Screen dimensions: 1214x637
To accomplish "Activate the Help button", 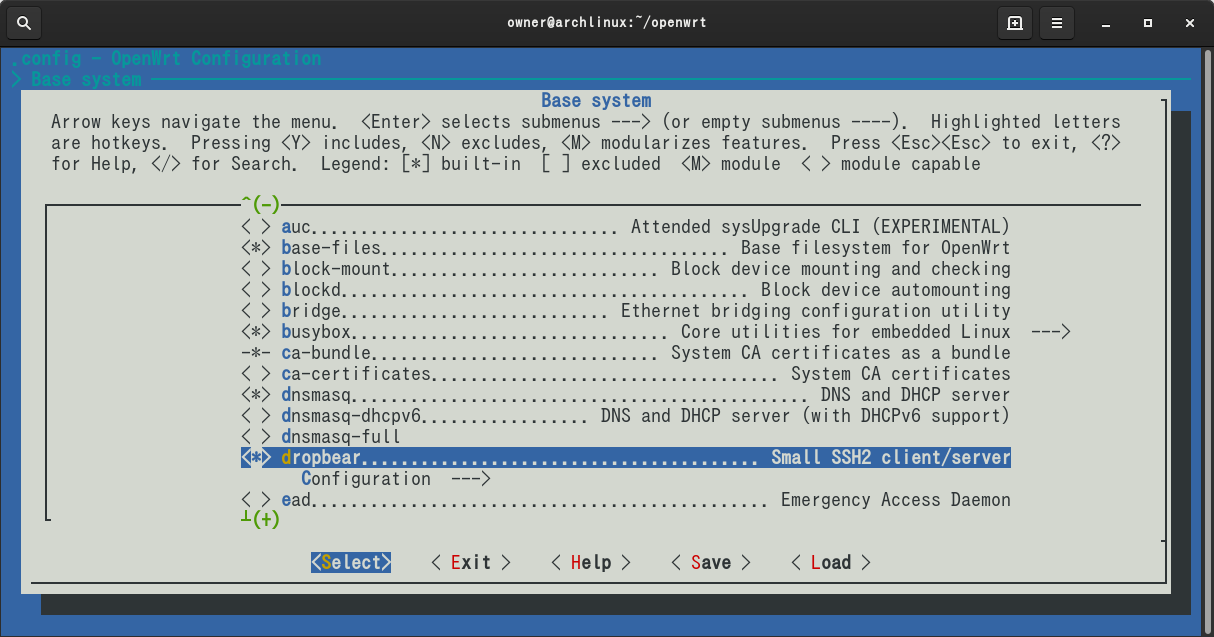I will tap(591, 563).
